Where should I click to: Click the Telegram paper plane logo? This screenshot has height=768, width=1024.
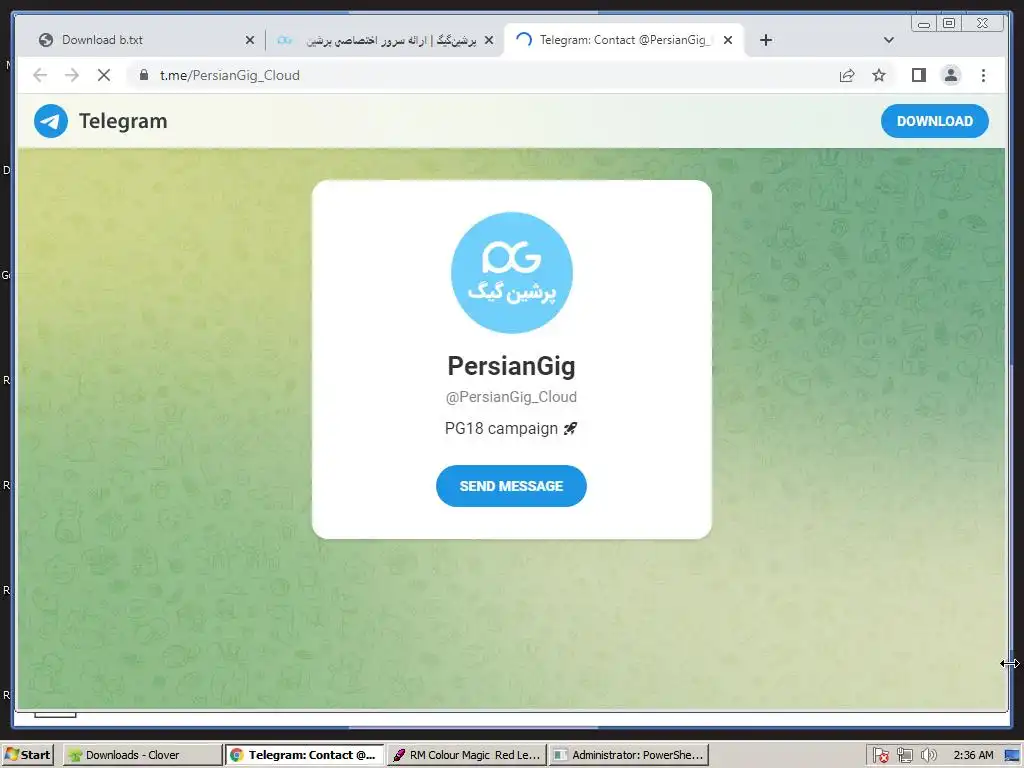coord(51,121)
